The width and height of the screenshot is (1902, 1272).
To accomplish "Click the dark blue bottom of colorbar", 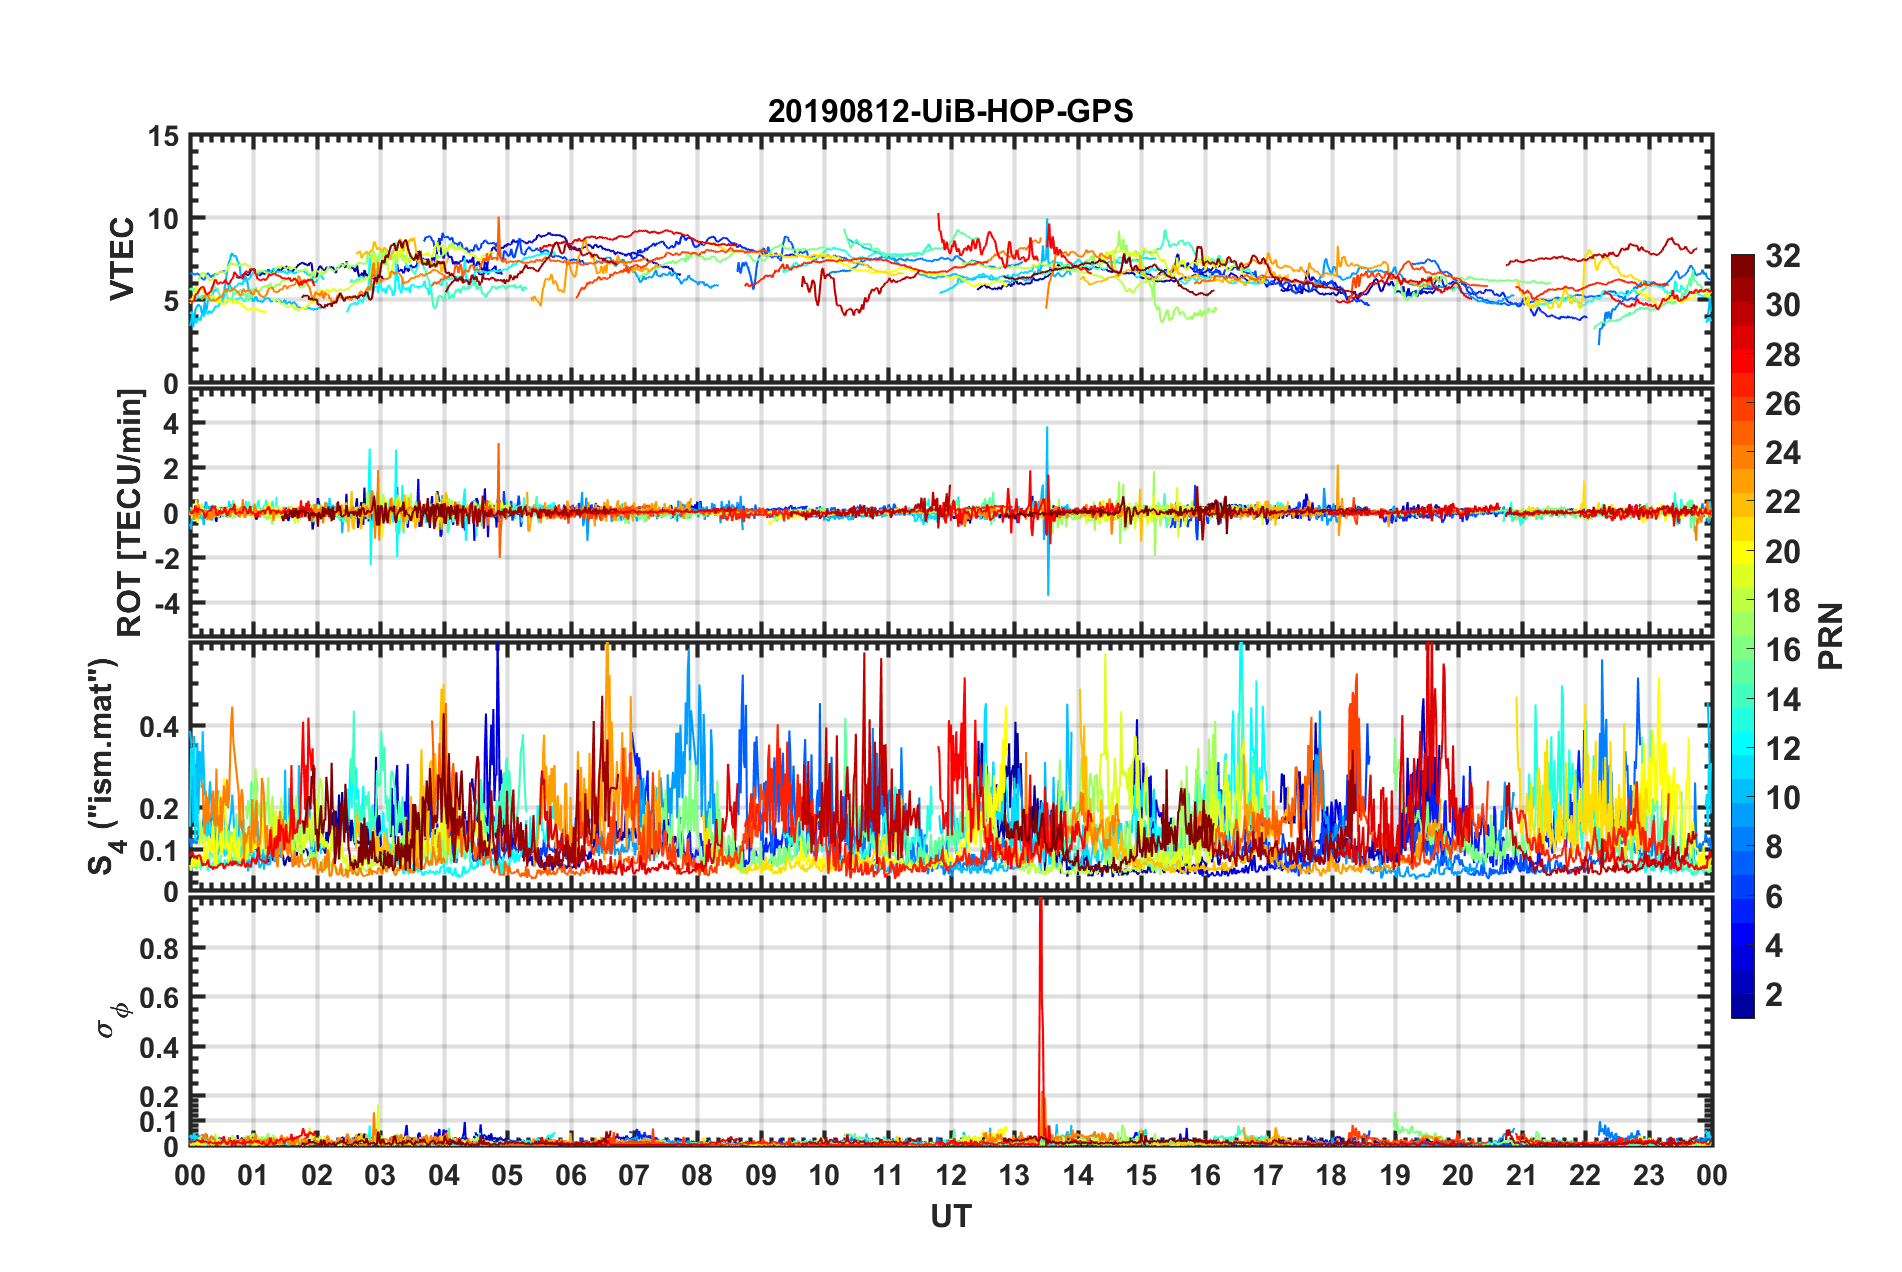I will pyautogui.click(x=1743, y=1010).
